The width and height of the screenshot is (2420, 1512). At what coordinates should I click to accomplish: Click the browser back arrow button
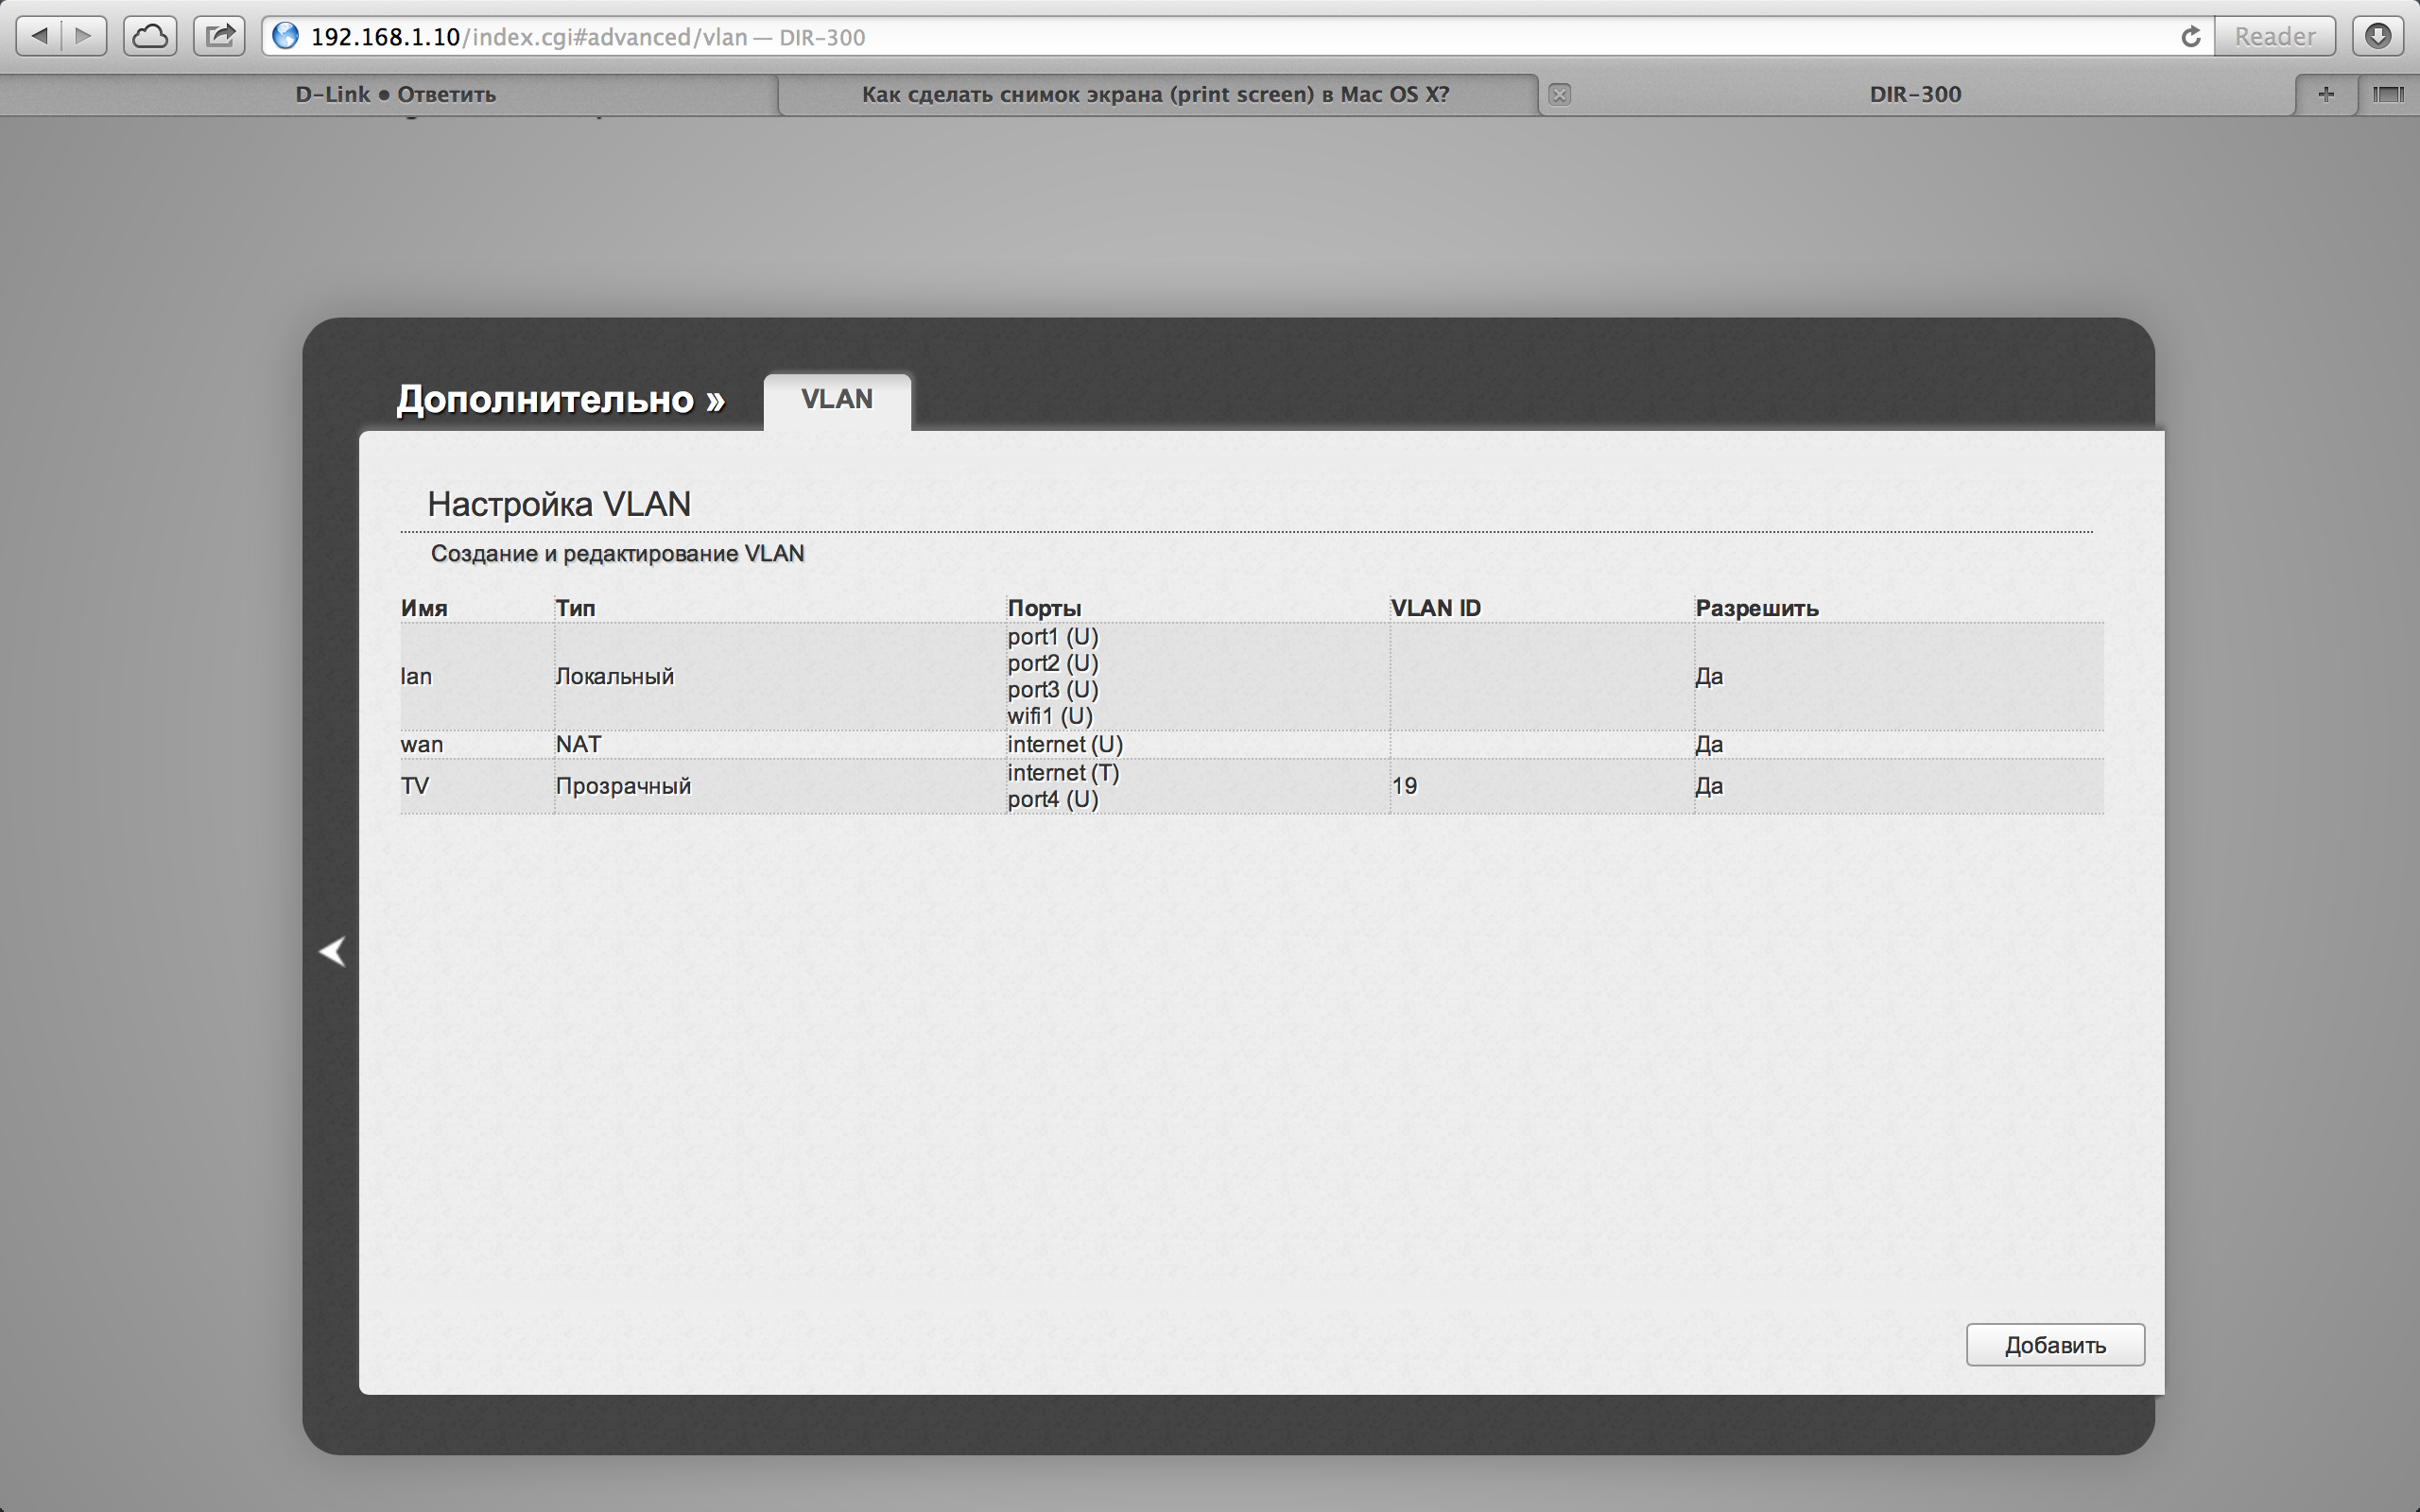point(39,37)
